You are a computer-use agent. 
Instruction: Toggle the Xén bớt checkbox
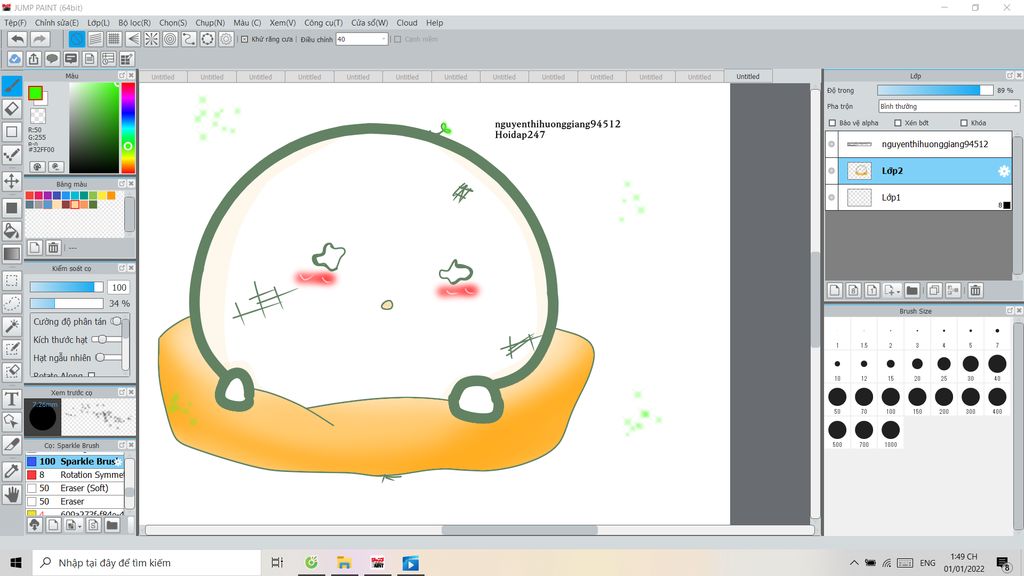tap(898, 123)
